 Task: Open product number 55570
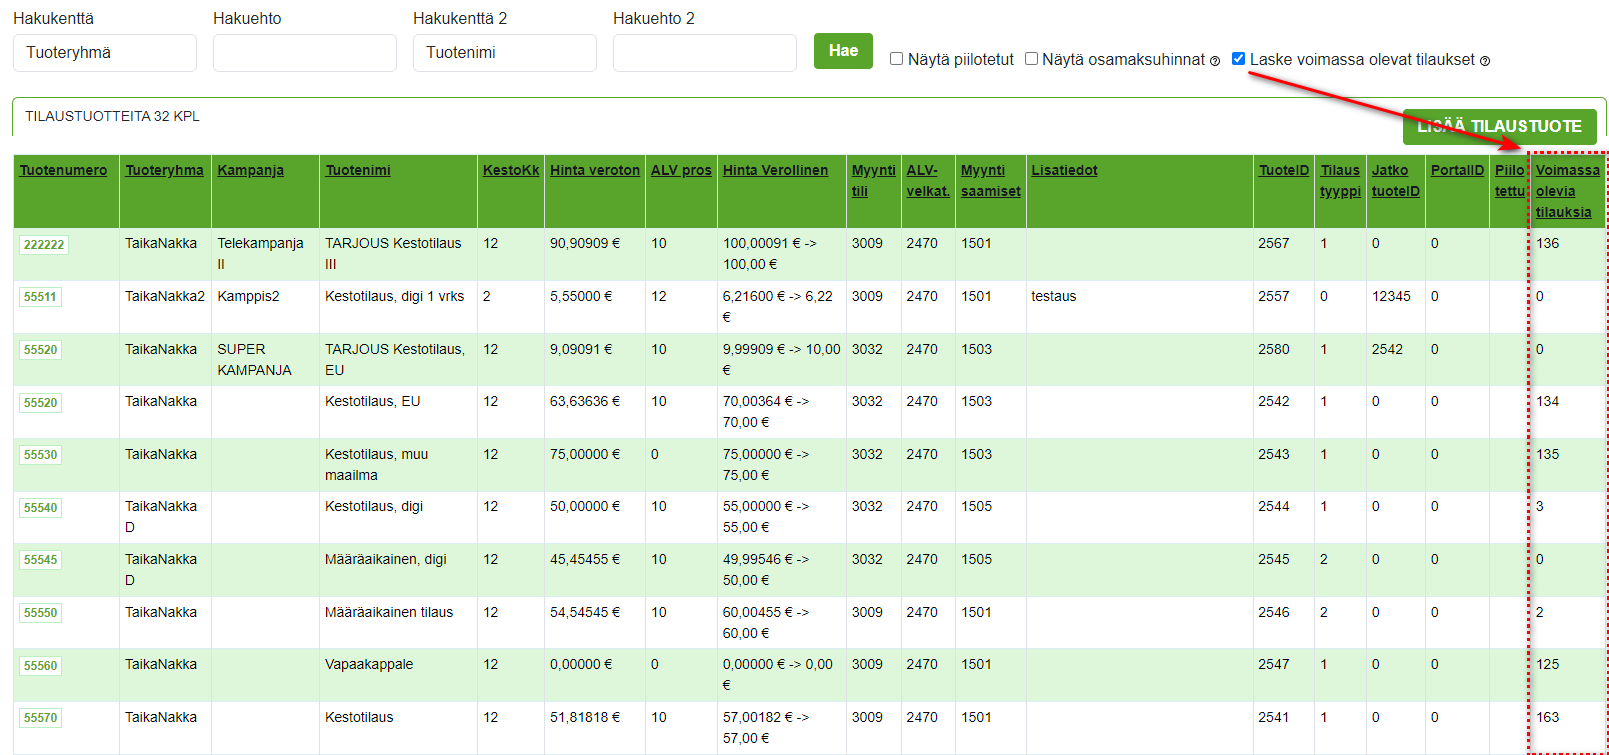pyautogui.click(x=40, y=718)
